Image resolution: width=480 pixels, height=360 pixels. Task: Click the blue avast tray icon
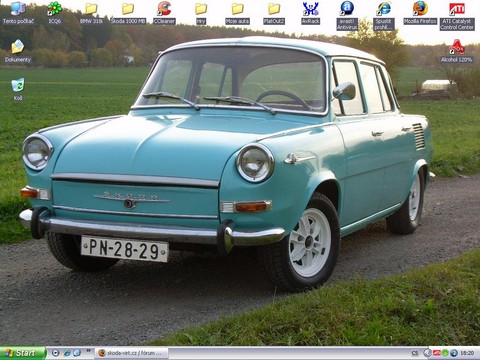coord(454,353)
